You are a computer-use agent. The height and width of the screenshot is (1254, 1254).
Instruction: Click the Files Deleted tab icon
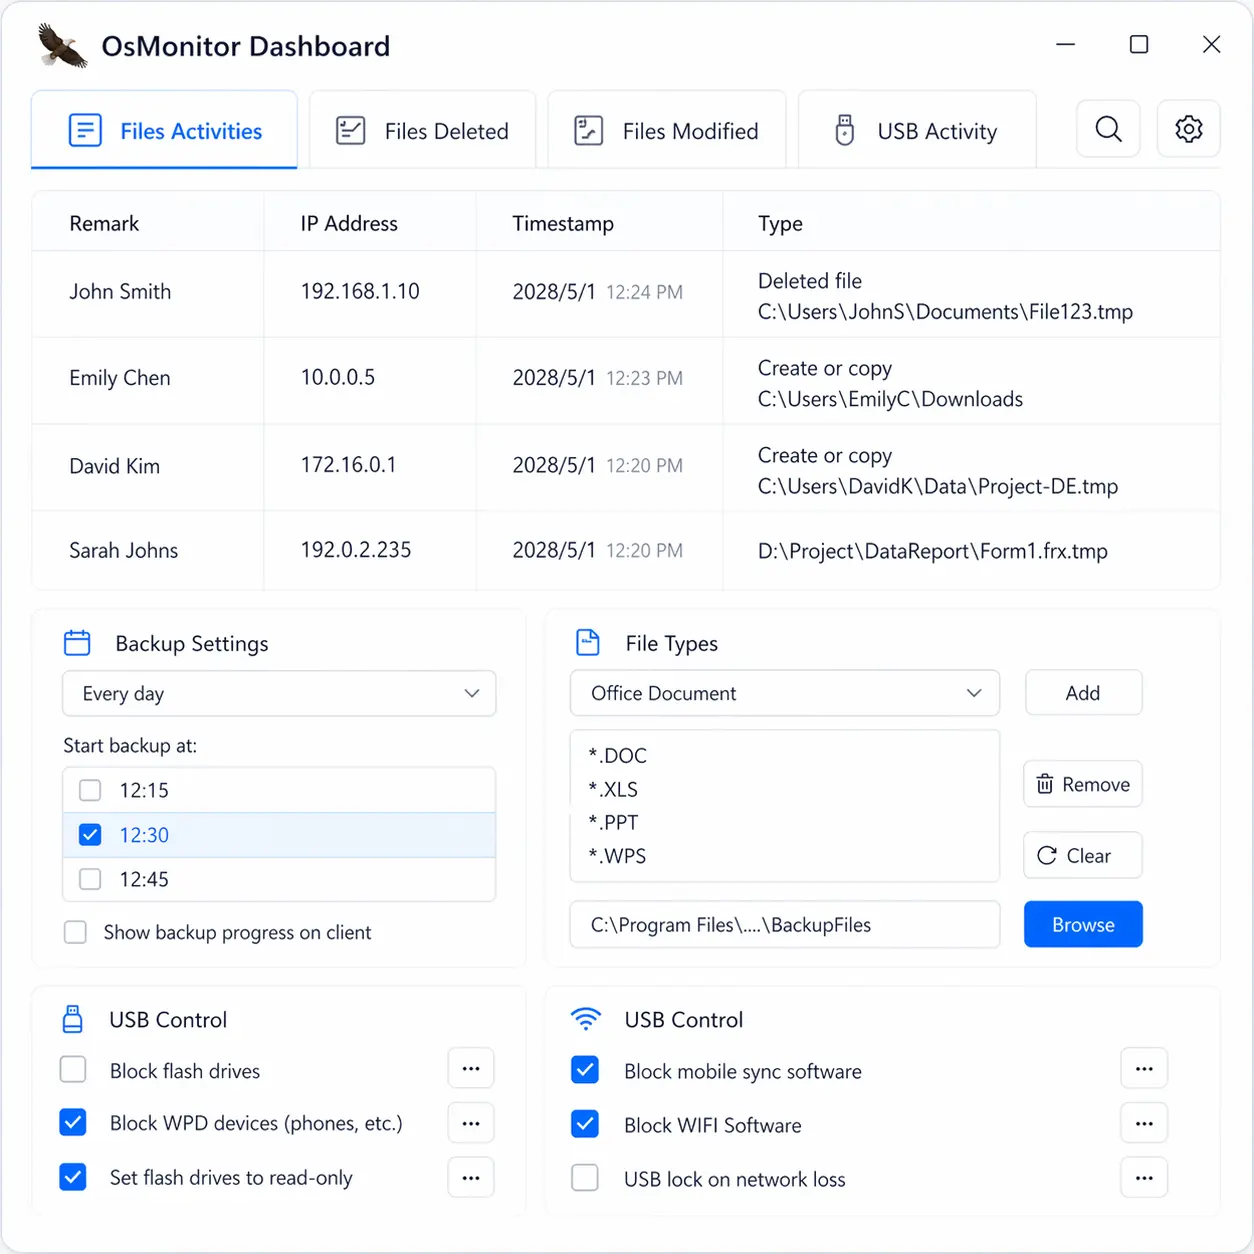click(350, 131)
